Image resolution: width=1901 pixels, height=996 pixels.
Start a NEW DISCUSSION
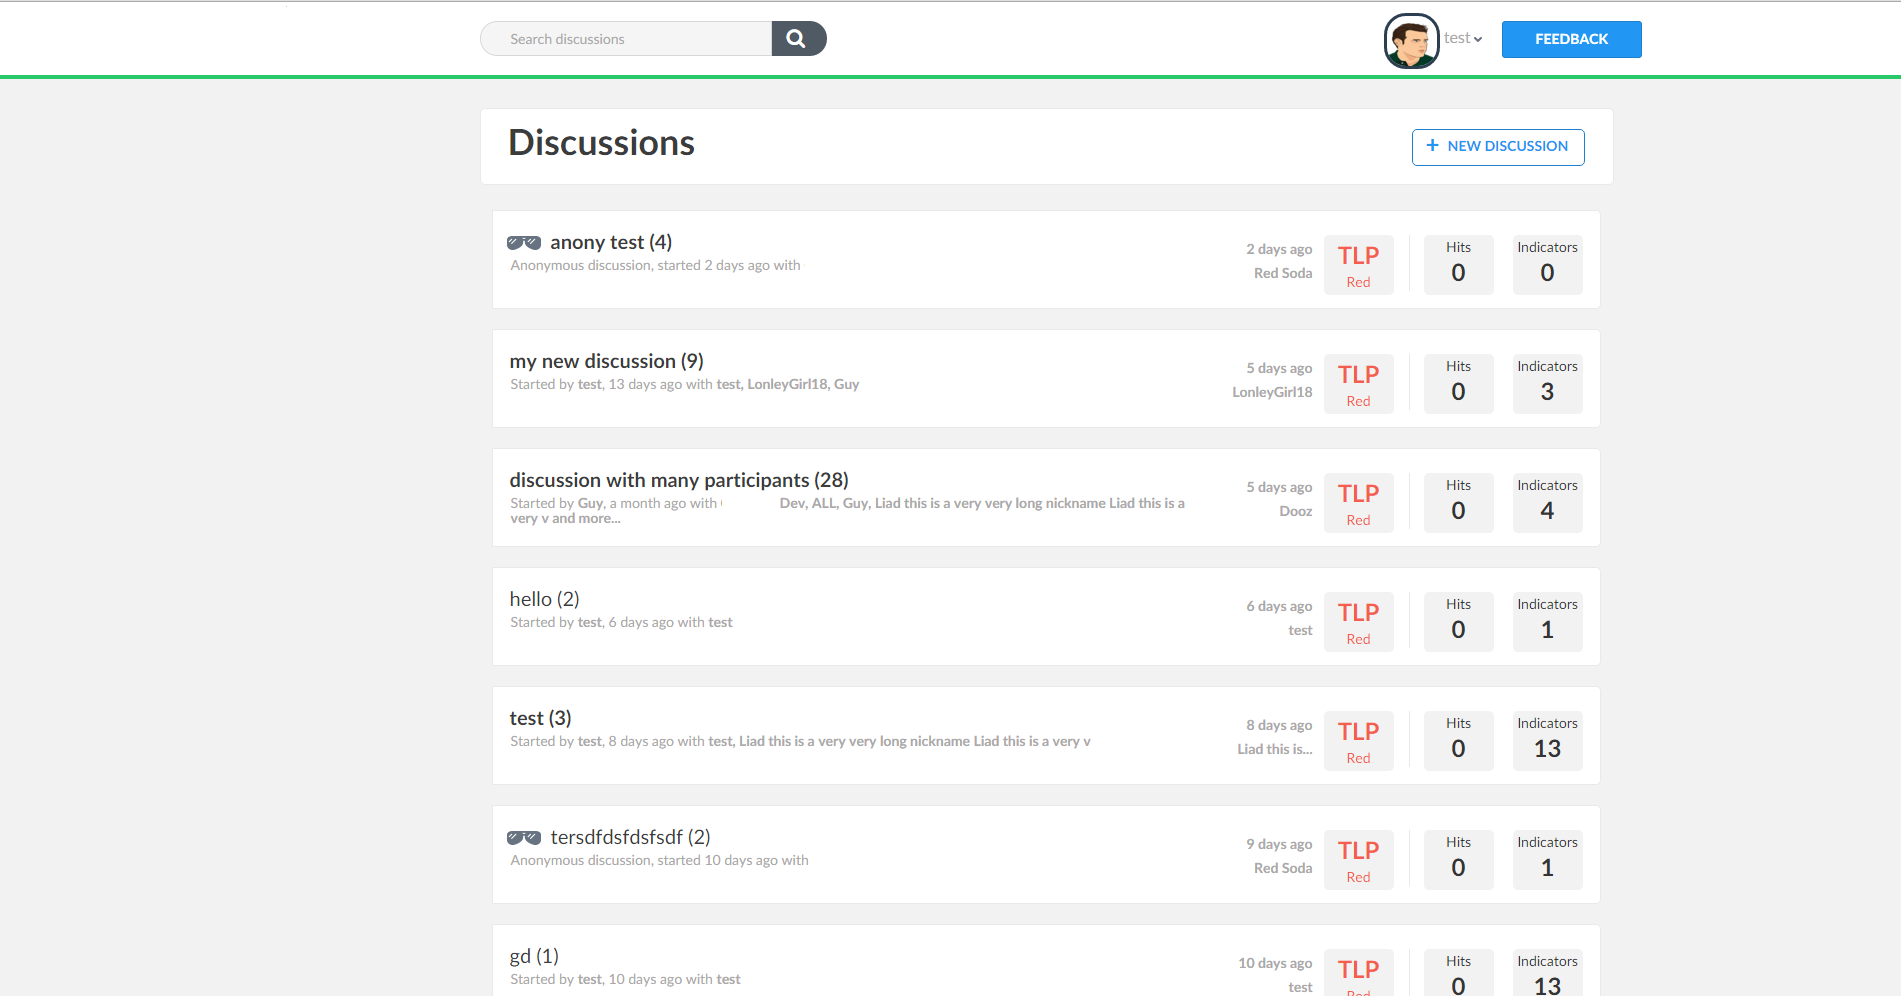click(x=1498, y=147)
